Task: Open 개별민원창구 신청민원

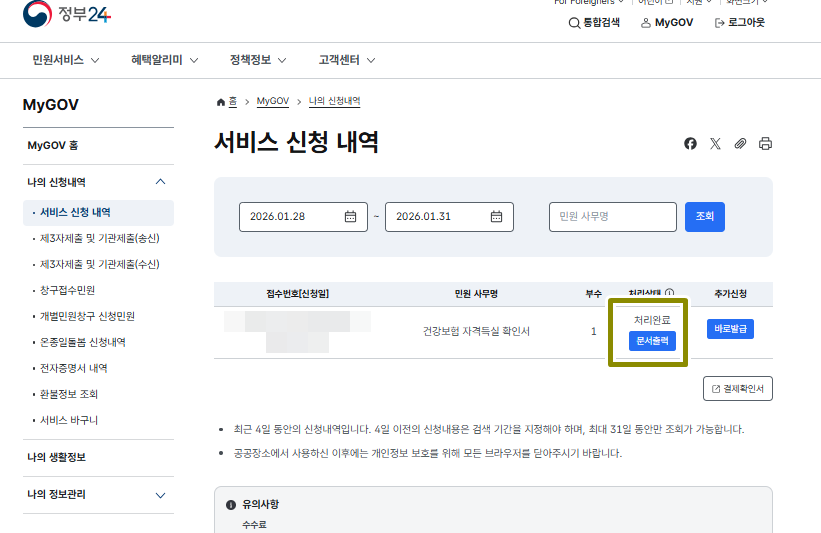Action: [87, 316]
